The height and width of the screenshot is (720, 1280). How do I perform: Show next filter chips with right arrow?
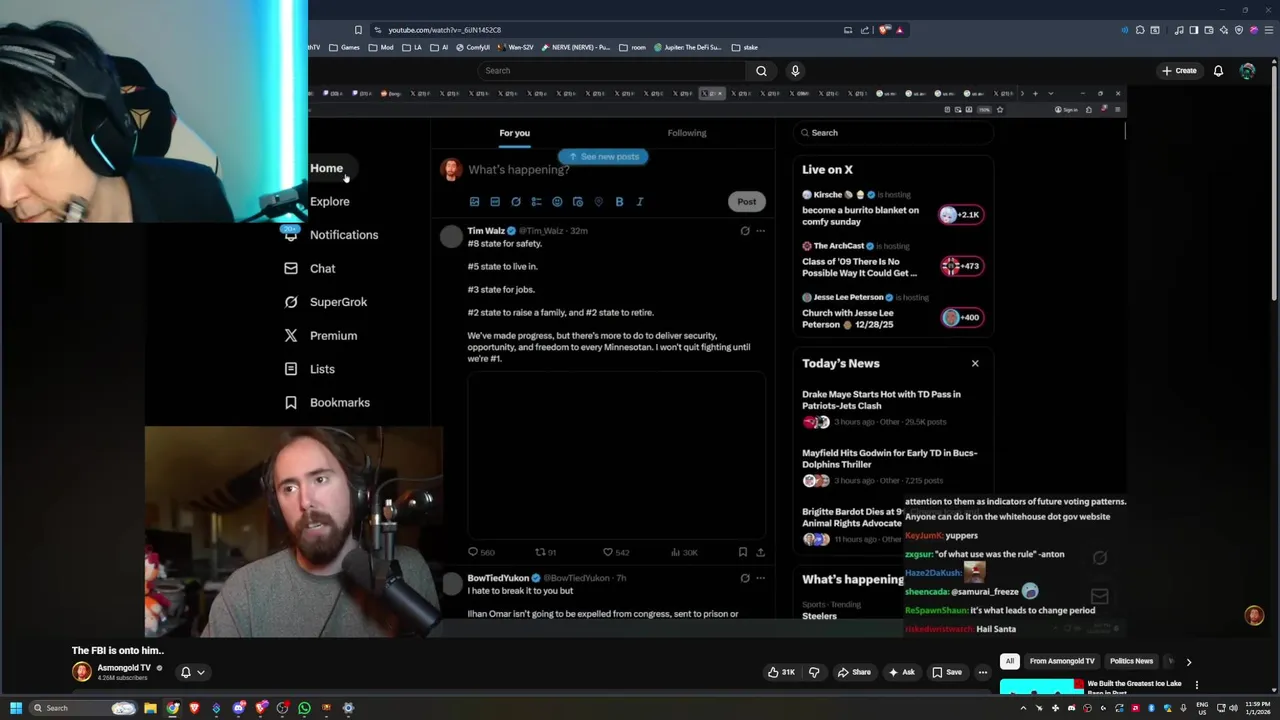click(x=1188, y=661)
